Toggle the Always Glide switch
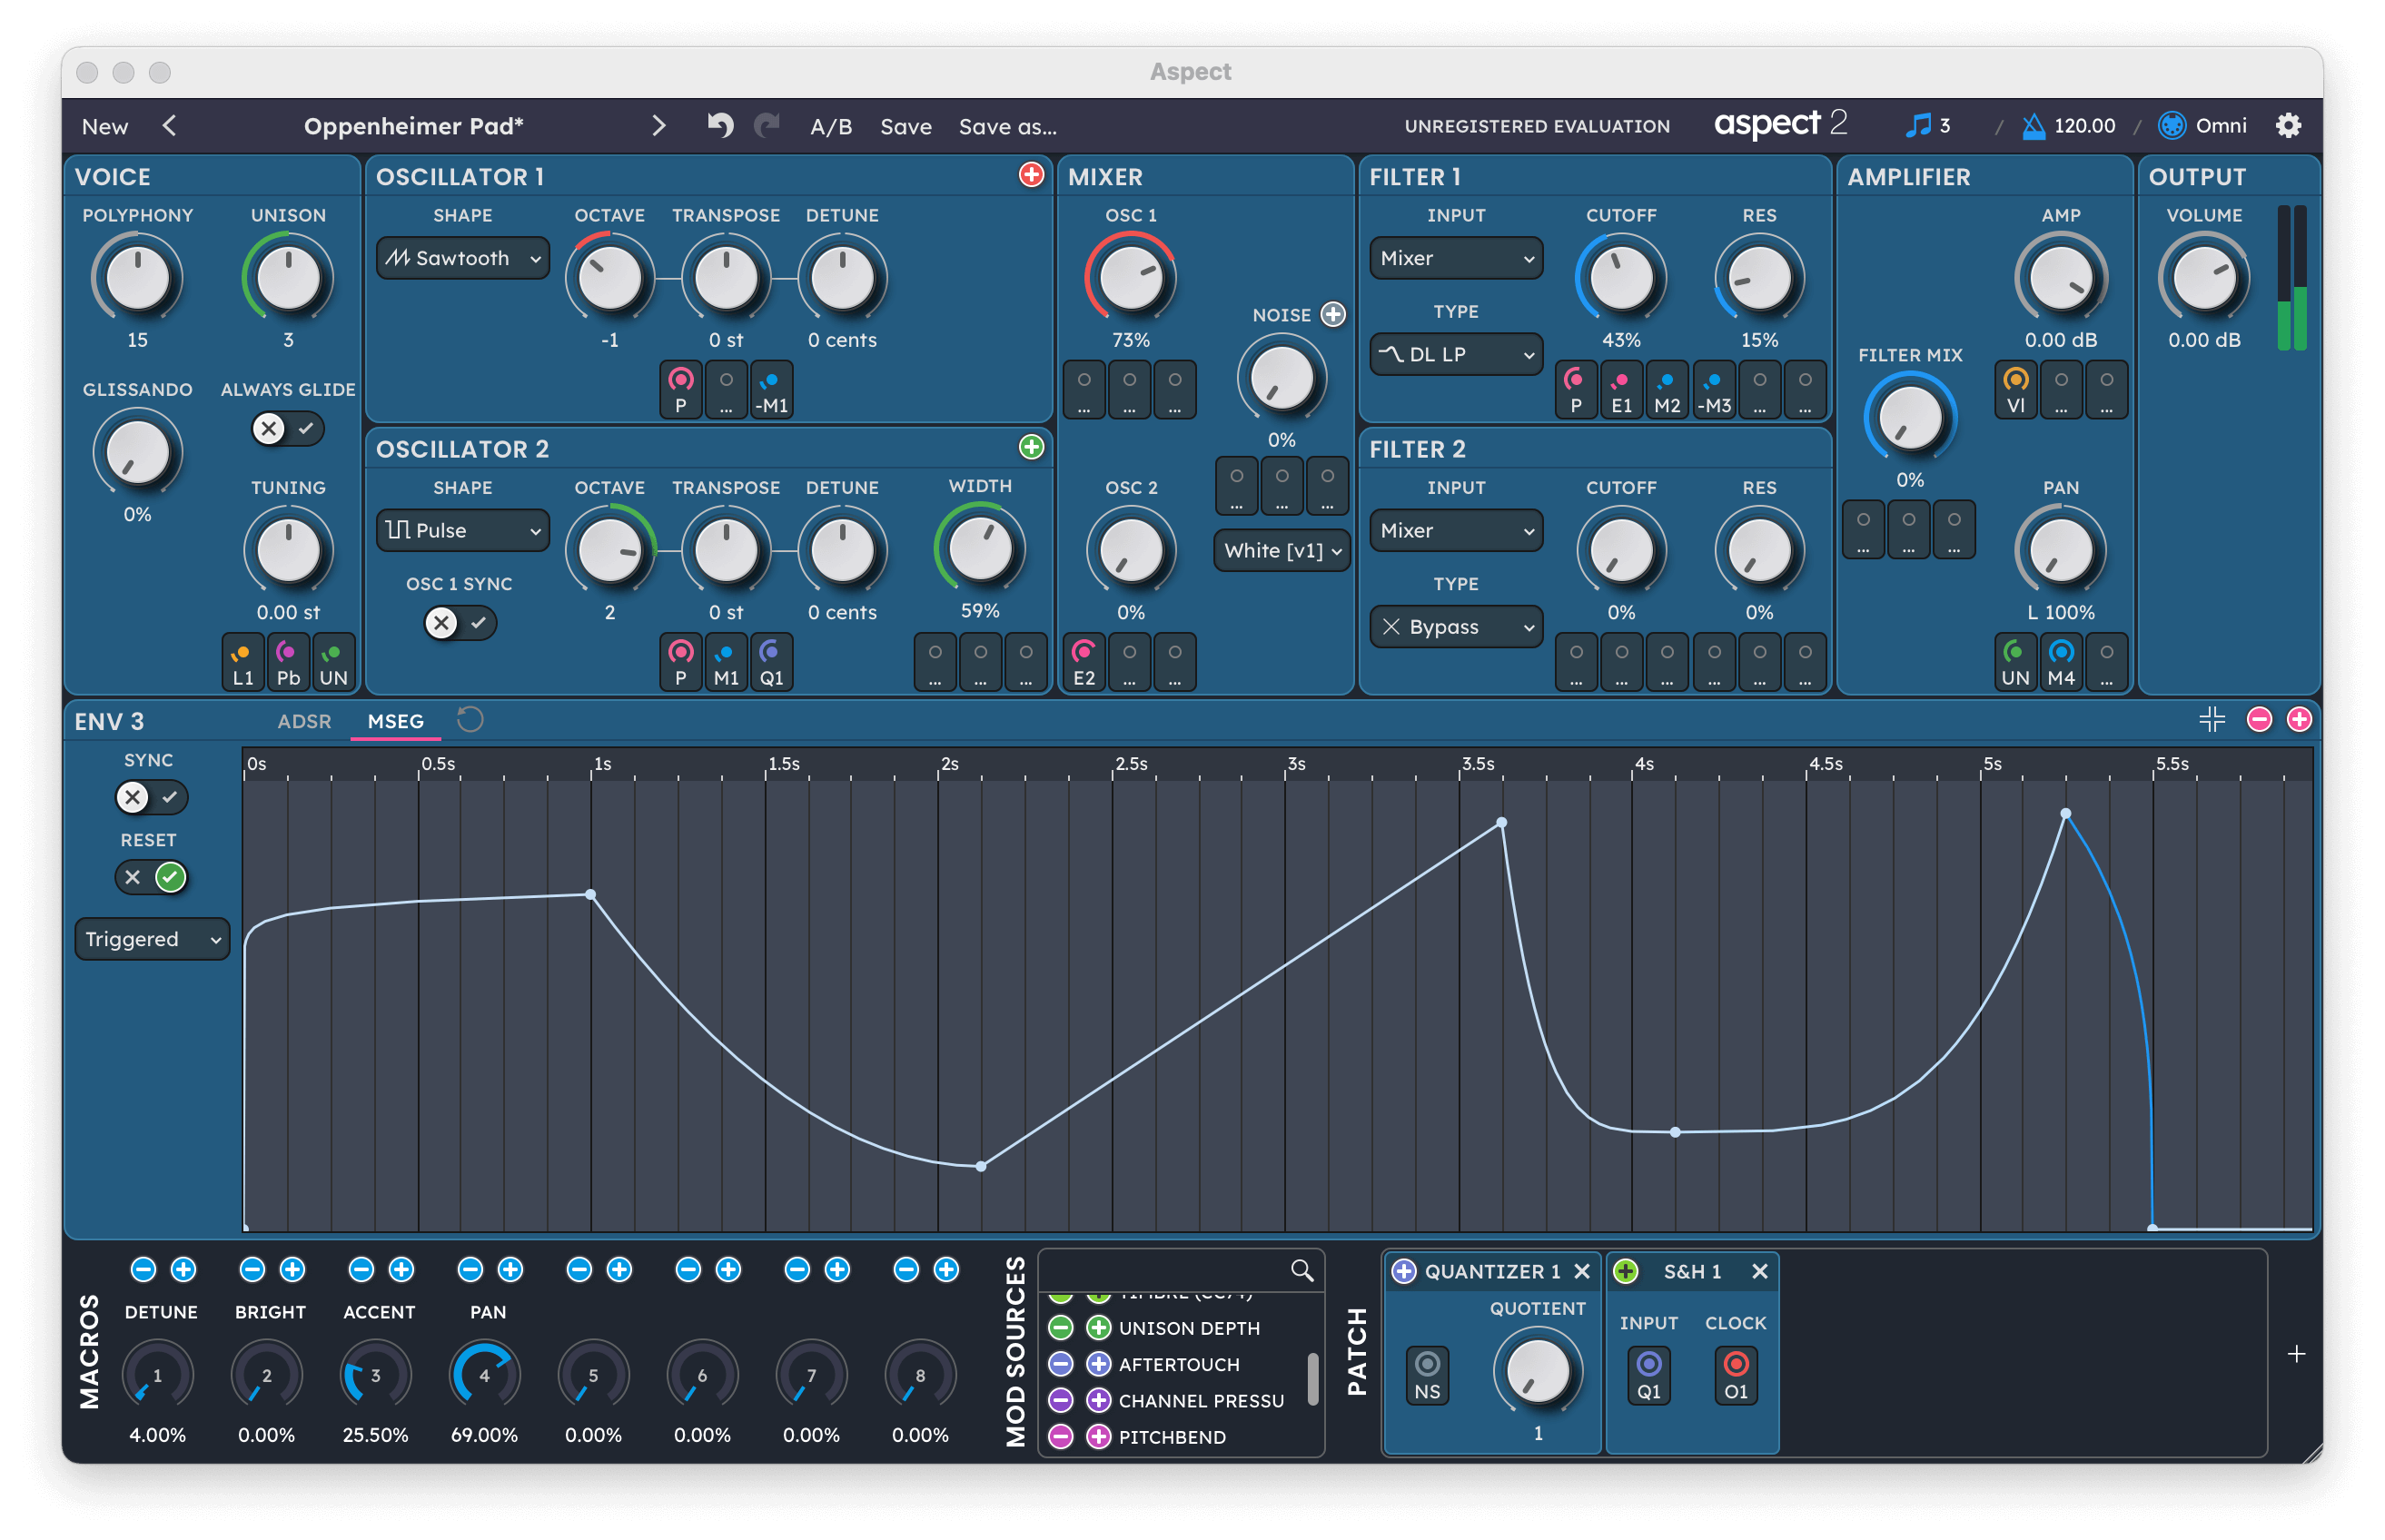Image resolution: width=2385 pixels, height=1540 pixels. point(288,429)
